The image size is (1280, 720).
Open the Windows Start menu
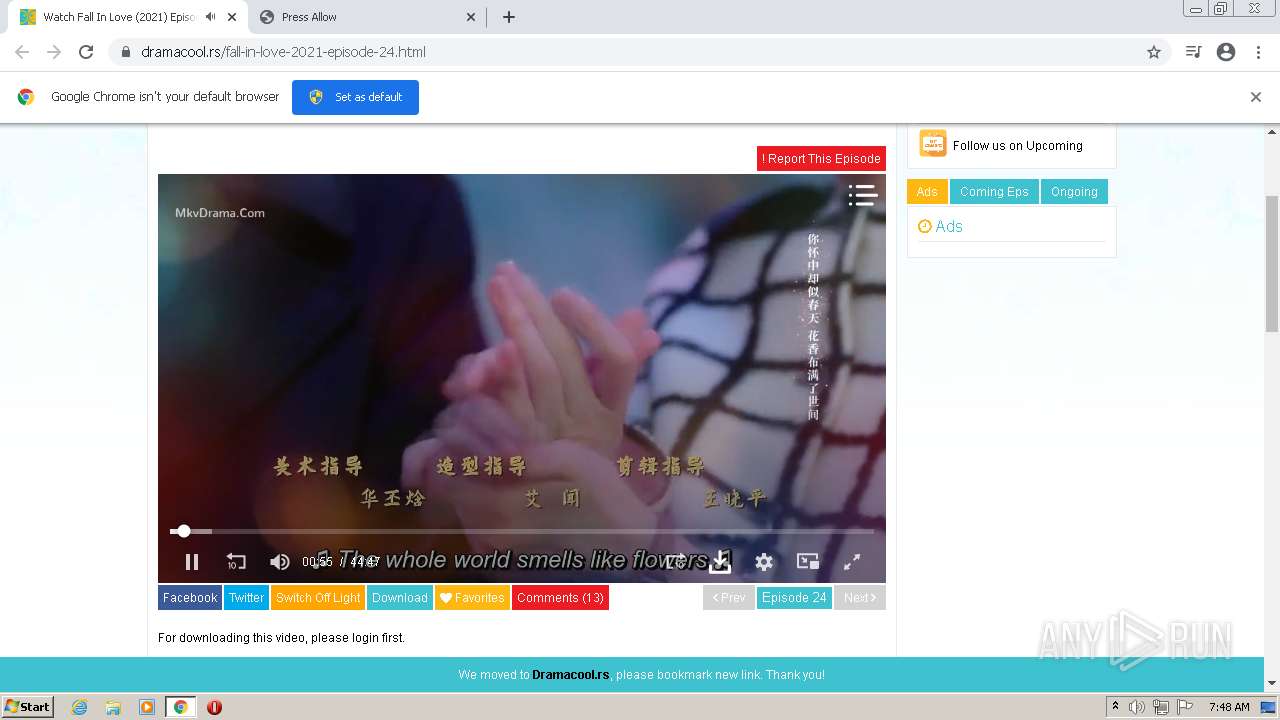pyautogui.click(x=27, y=707)
